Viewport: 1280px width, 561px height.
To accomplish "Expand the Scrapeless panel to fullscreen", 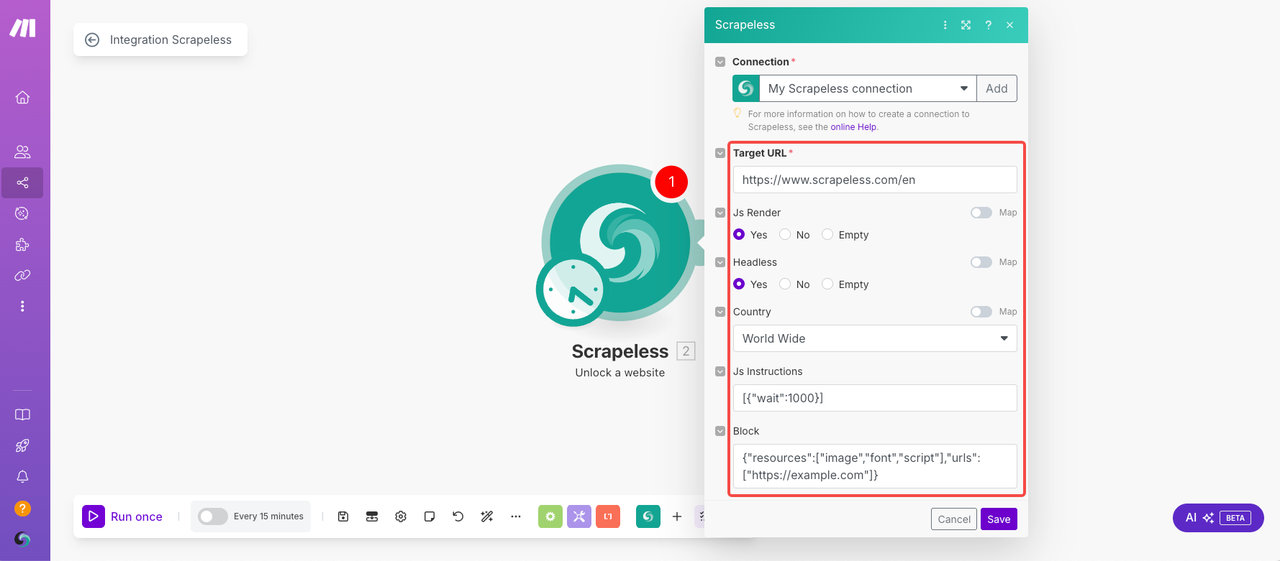I will [x=966, y=25].
